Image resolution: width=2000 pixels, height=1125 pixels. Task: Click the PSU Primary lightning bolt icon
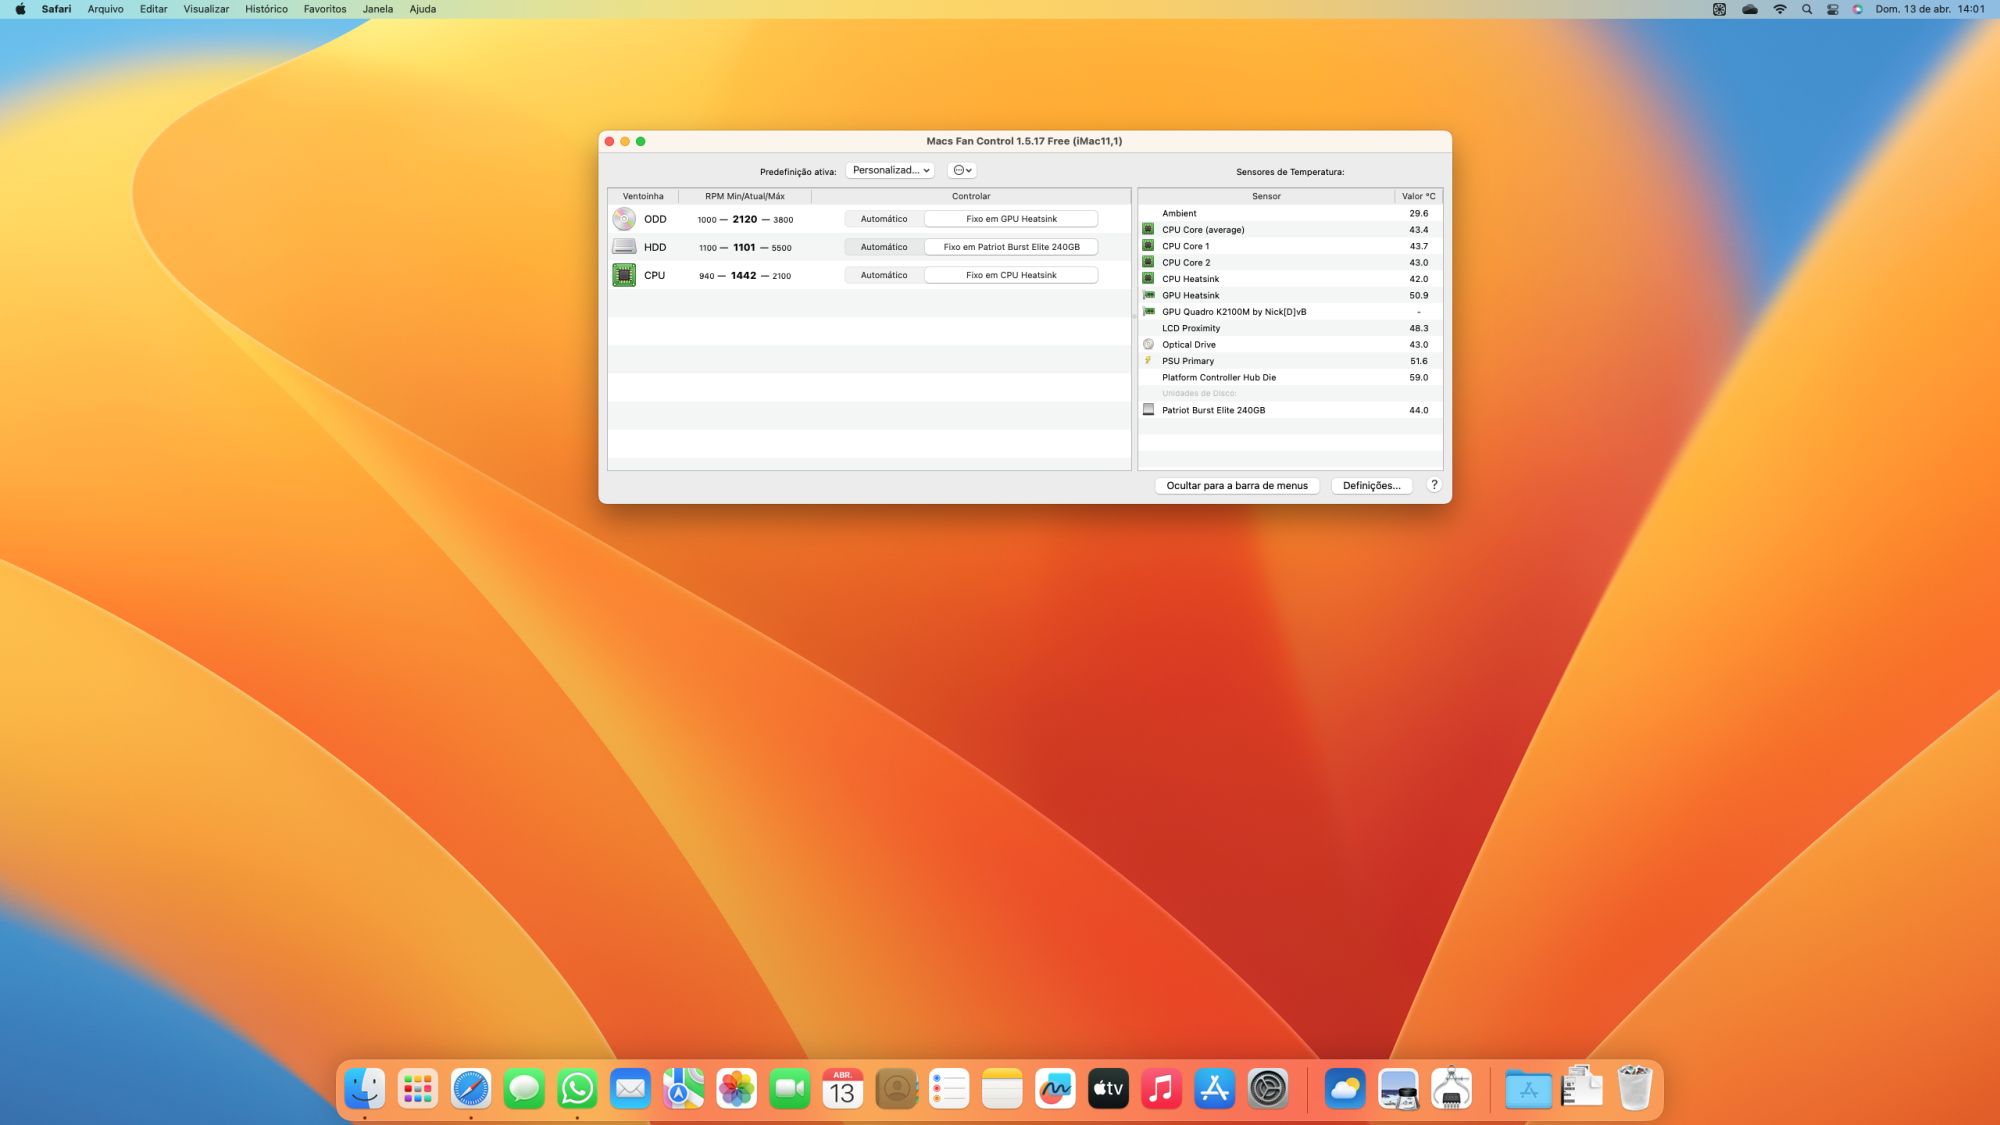1148,361
